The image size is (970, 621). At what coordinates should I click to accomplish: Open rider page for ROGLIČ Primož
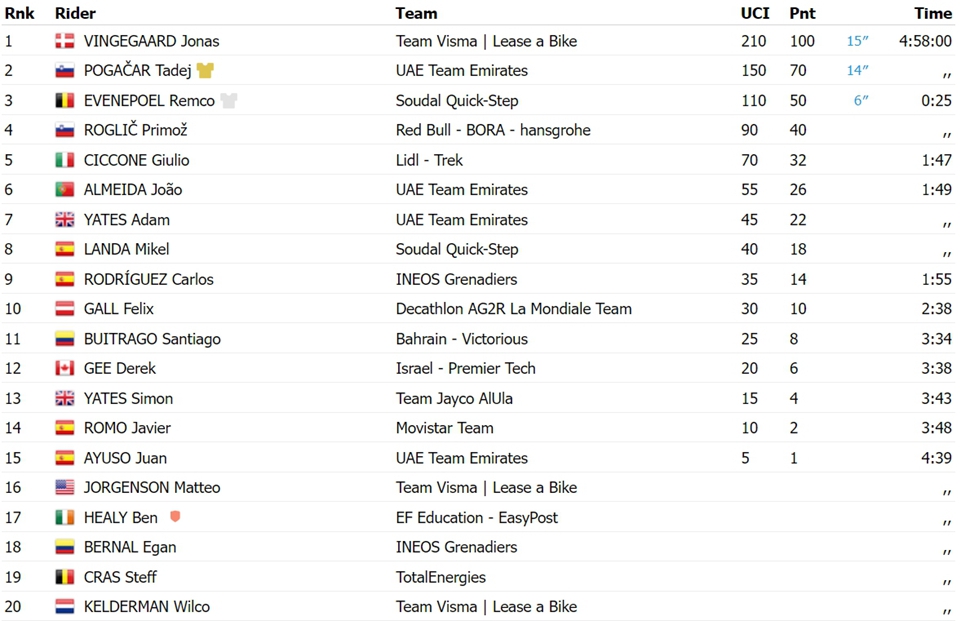pos(135,130)
